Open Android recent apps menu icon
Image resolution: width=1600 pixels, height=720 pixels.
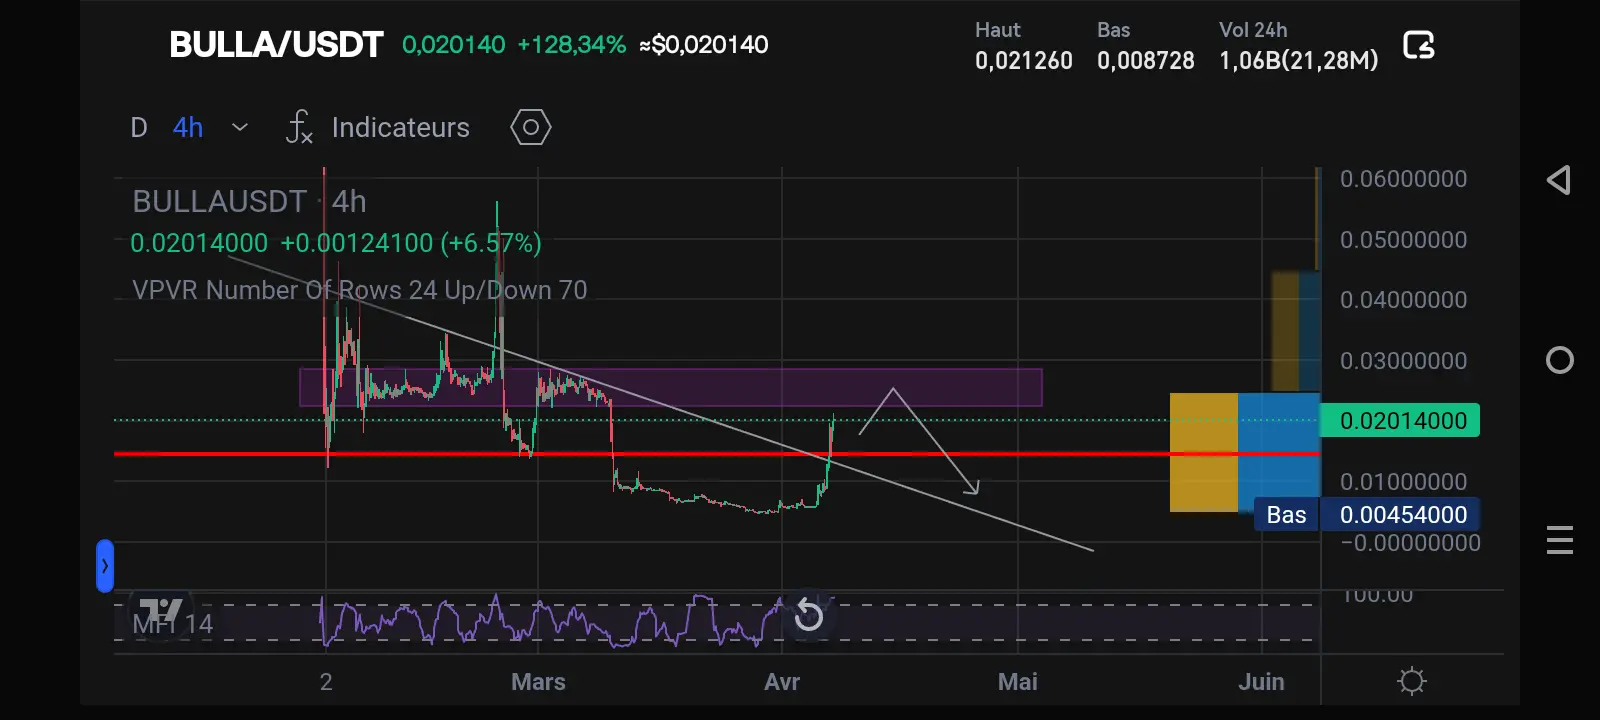[1560, 540]
